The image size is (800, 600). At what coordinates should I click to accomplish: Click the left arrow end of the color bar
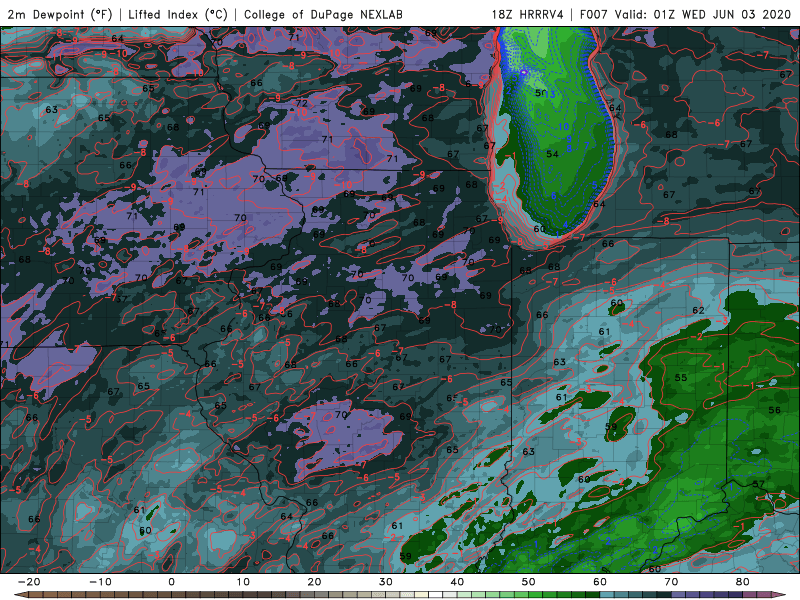pos(20,595)
